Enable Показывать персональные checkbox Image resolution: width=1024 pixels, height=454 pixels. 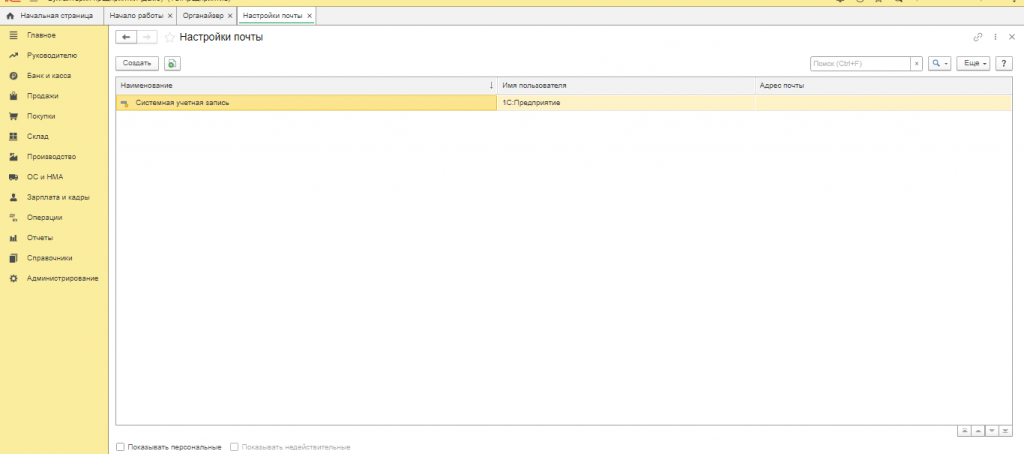(121, 447)
